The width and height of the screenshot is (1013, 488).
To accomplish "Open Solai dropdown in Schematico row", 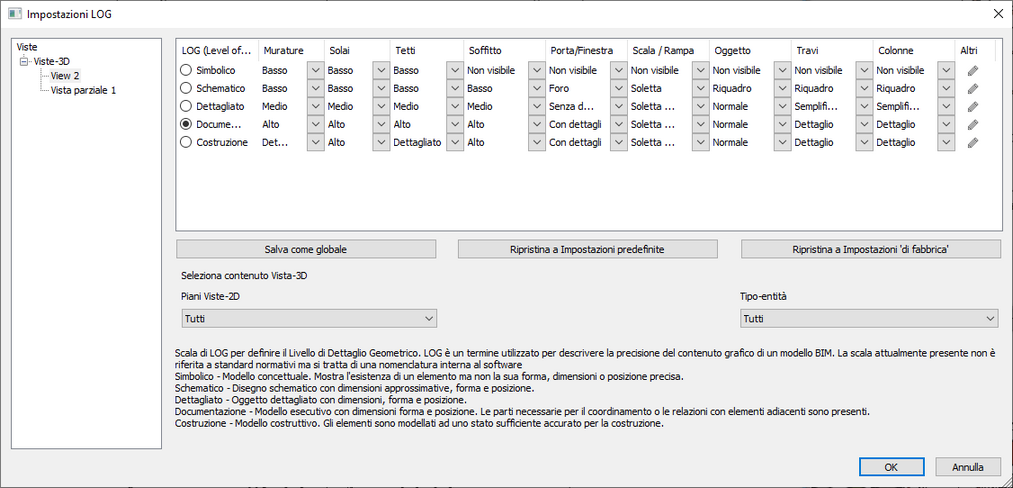I will tap(381, 89).
